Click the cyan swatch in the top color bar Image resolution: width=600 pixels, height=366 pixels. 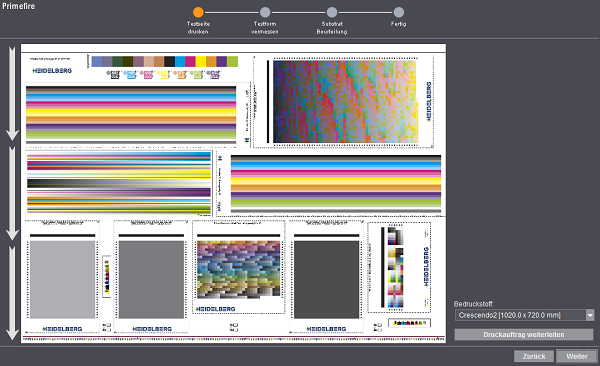click(x=180, y=61)
